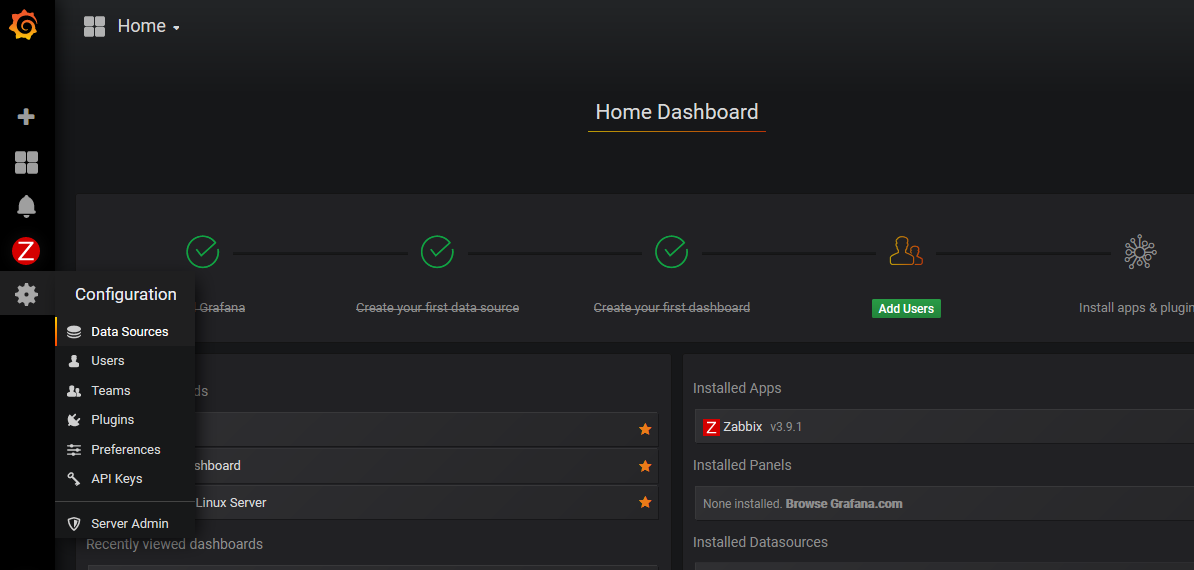Viewport: 1194px width, 570px height.
Task: Expand the Home dashboard dropdown
Action: pos(149,26)
